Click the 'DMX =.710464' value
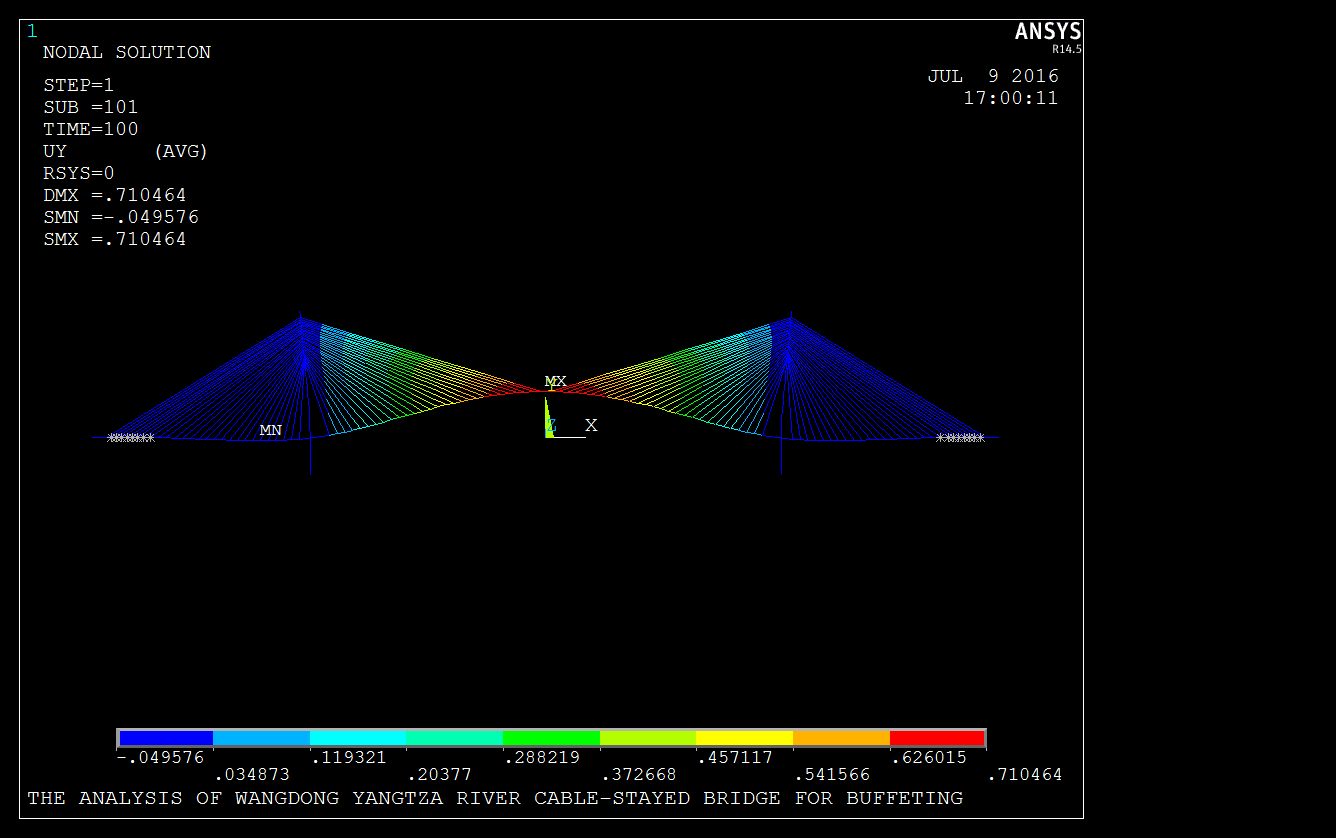 point(115,195)
